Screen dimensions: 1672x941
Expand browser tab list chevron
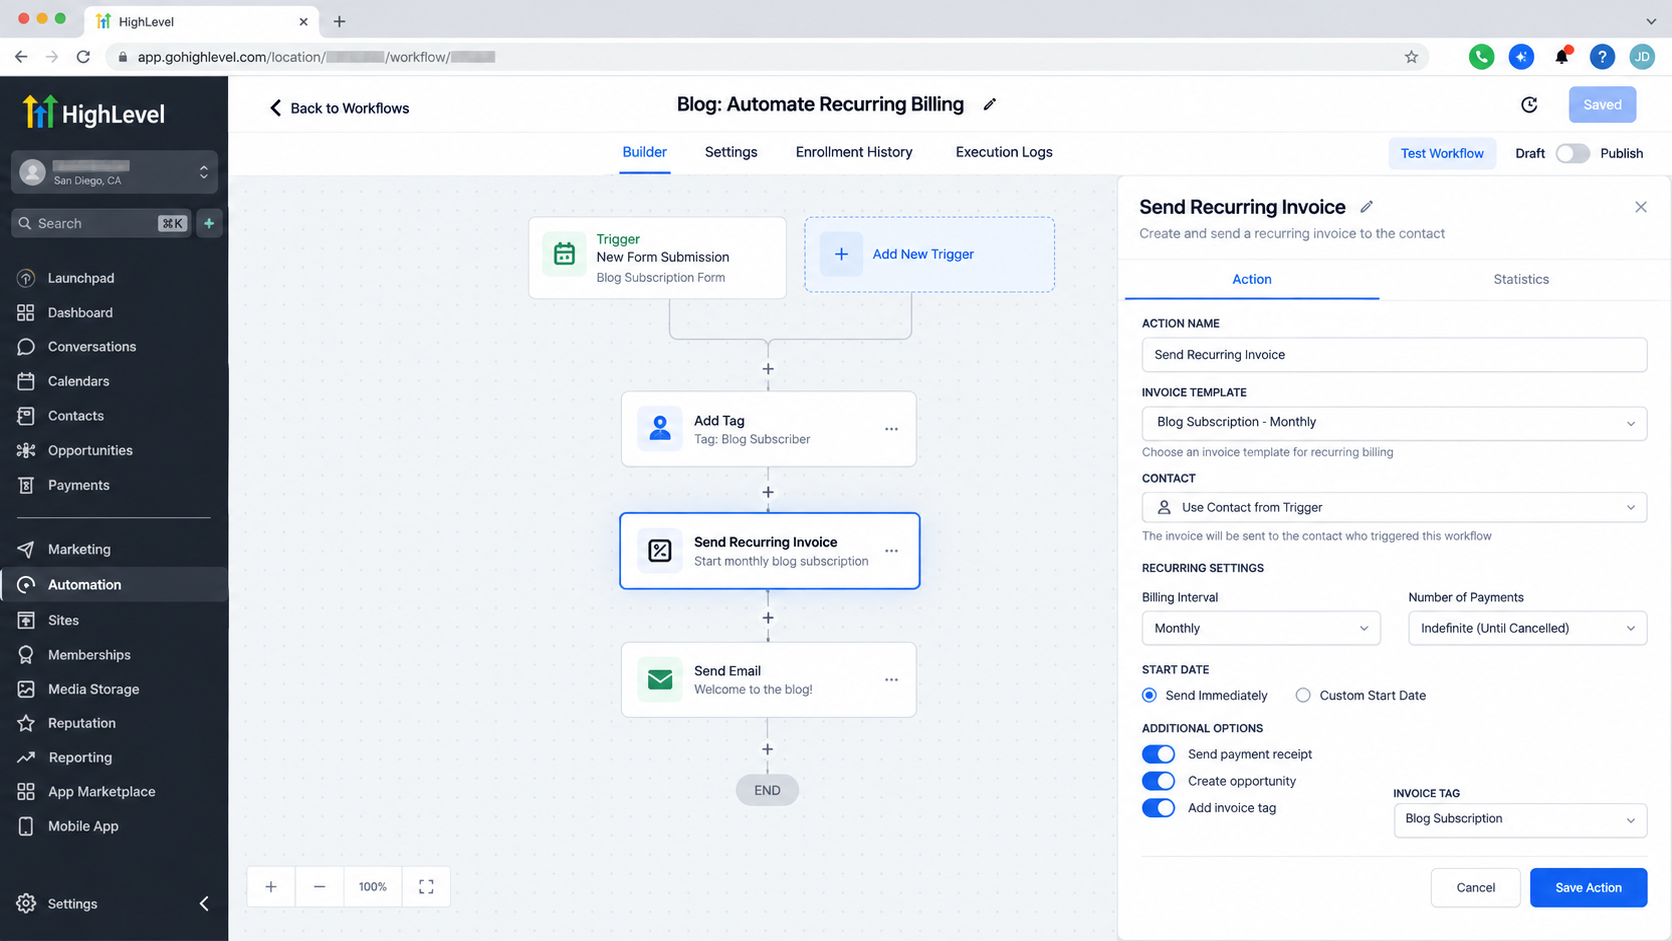[1651, 21]
